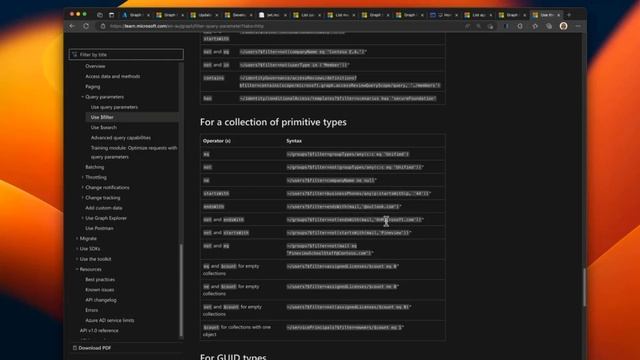The height and width of the screenshot is (360, 640).
Task: Expand Use Graph Explorer in the sidebar
Action: point(82,218)
